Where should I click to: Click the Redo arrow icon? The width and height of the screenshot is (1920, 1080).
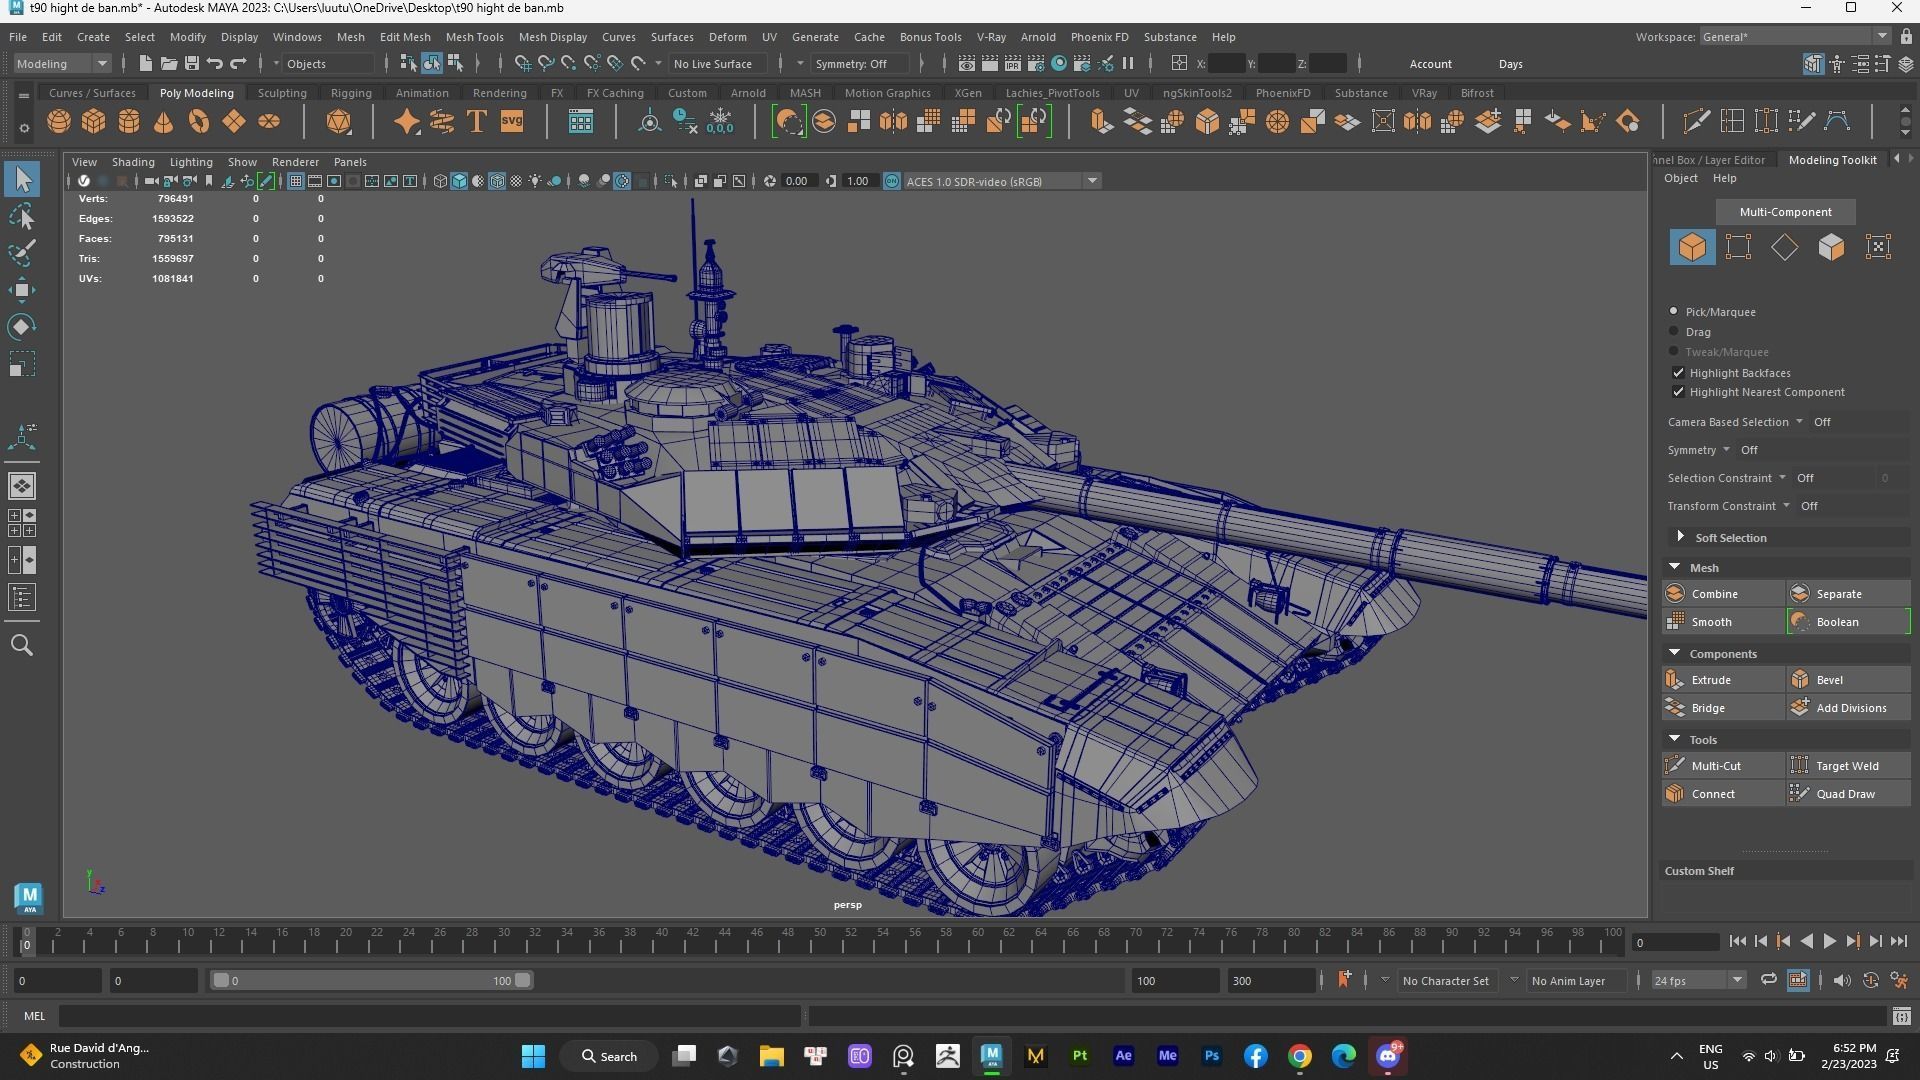point(238,64)
